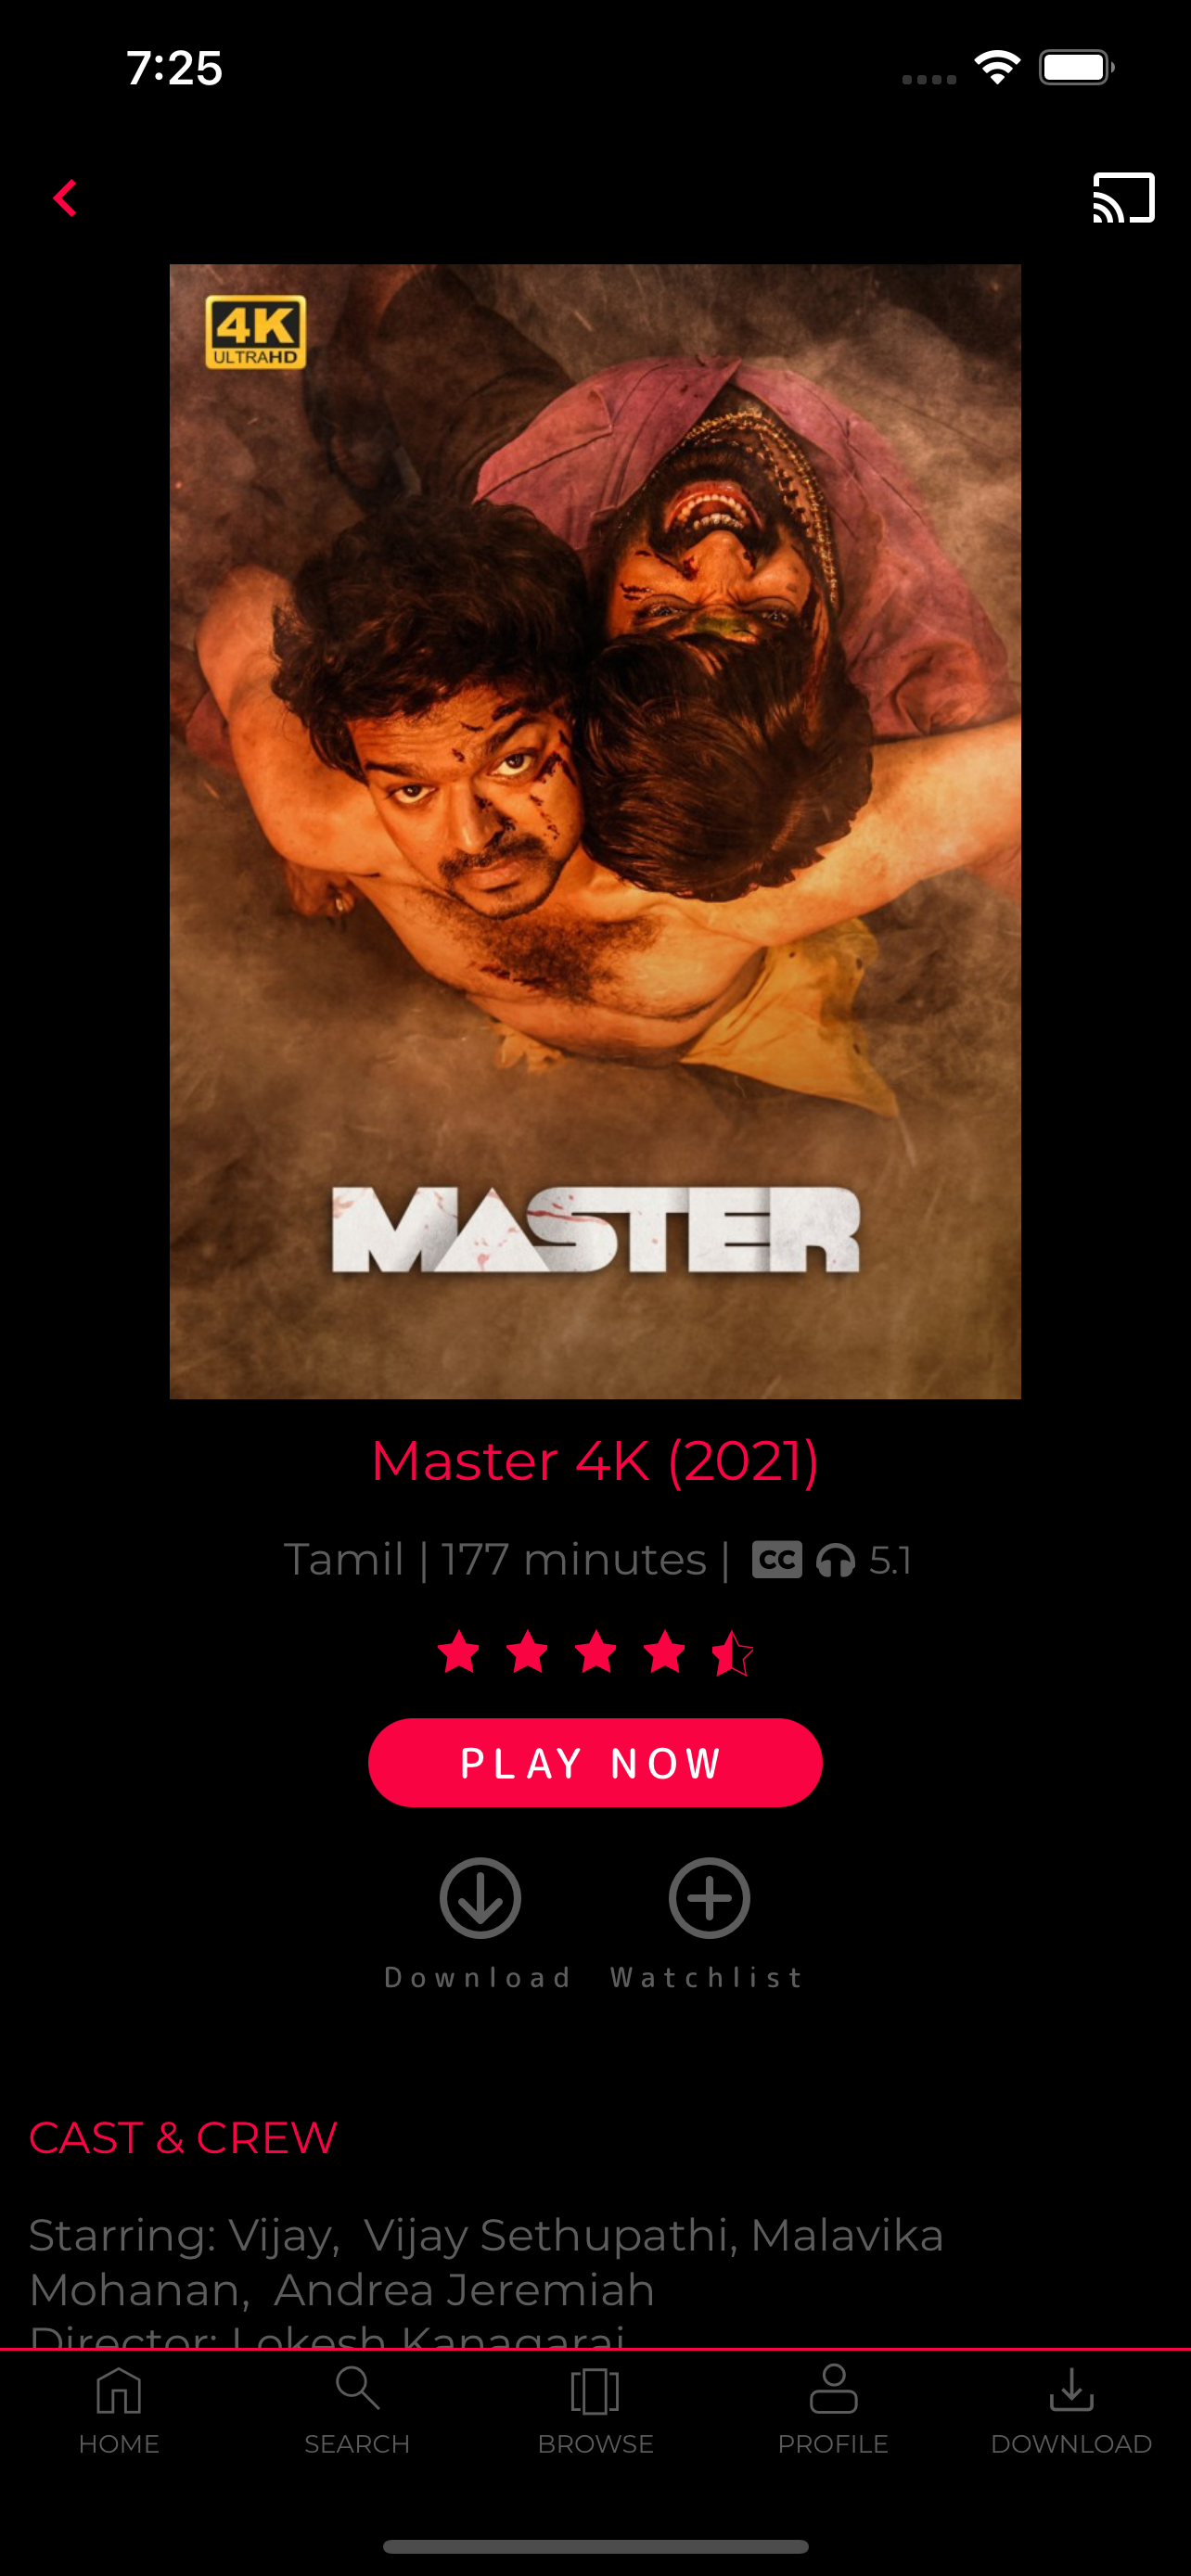Select the half-filled fifth star
1191x2576 pixels.
click(x=733, y=1651)
